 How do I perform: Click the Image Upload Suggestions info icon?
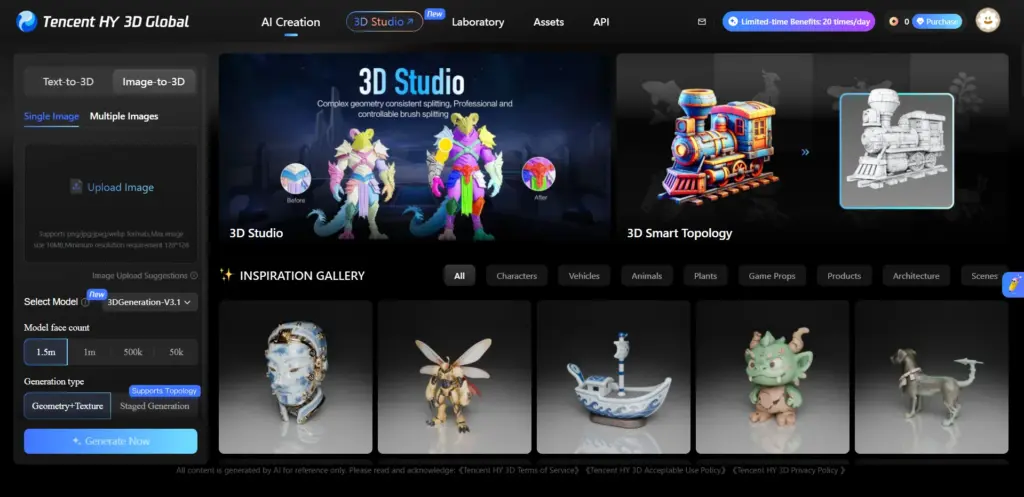pyautogui.click(x=194, y=276)
